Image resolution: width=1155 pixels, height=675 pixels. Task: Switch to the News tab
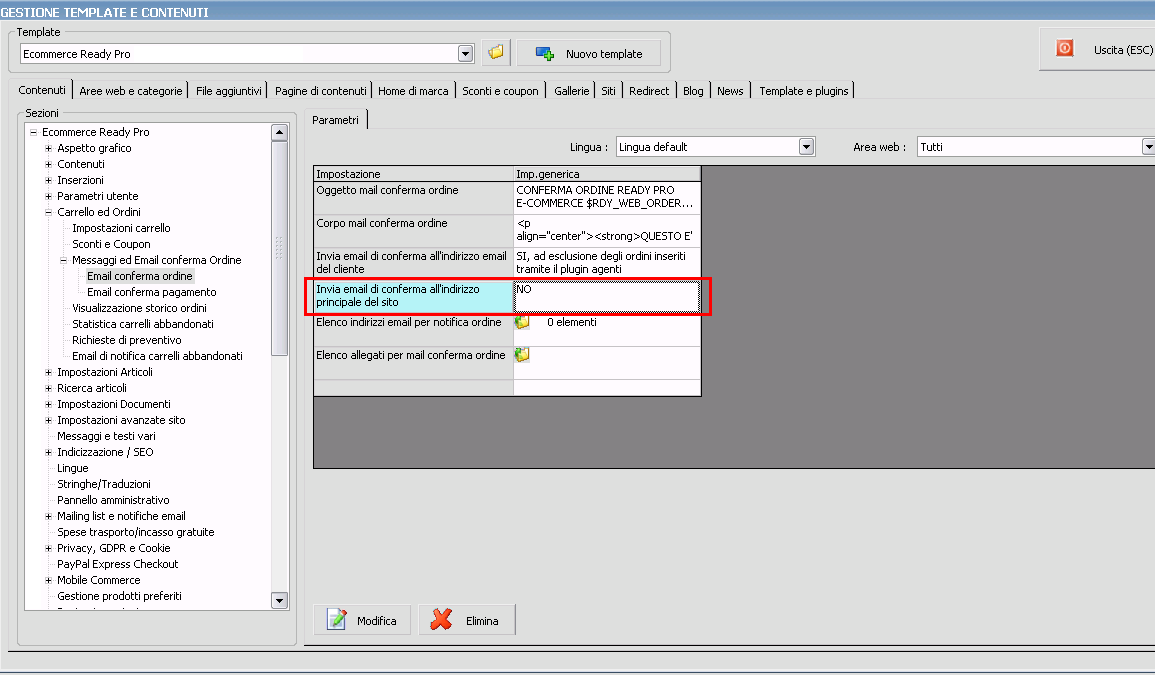coord(730,91)
